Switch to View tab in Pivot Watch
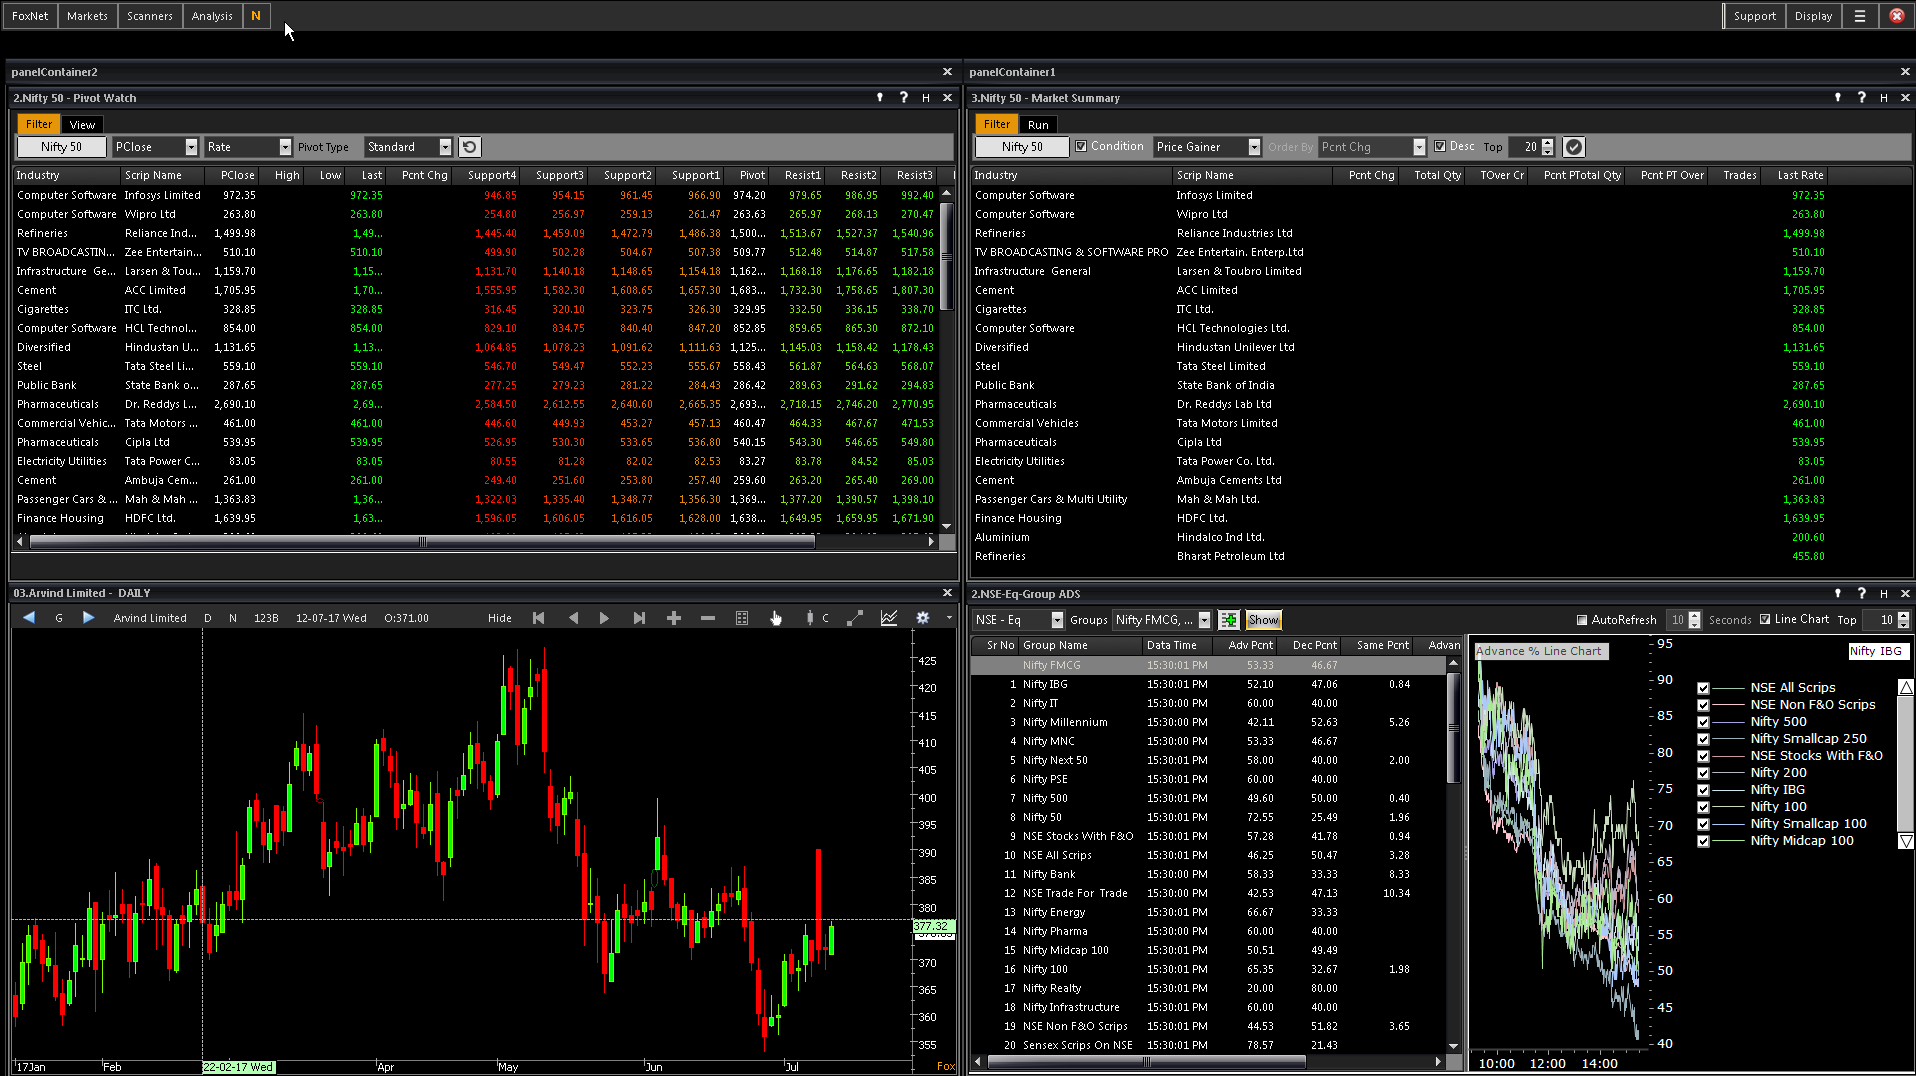The height and width of the screenshot is (1076, 1916). tap(82, 125)
